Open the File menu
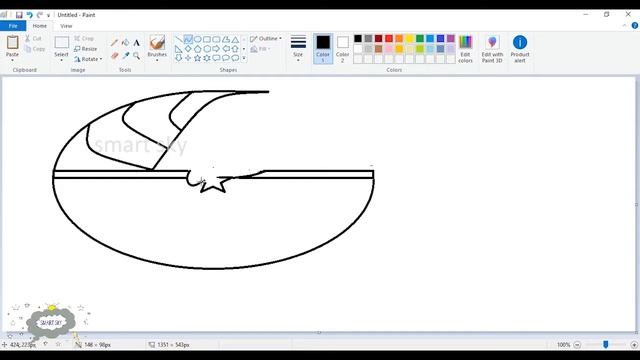Screen dimensions: 640x360 point(13,26)
